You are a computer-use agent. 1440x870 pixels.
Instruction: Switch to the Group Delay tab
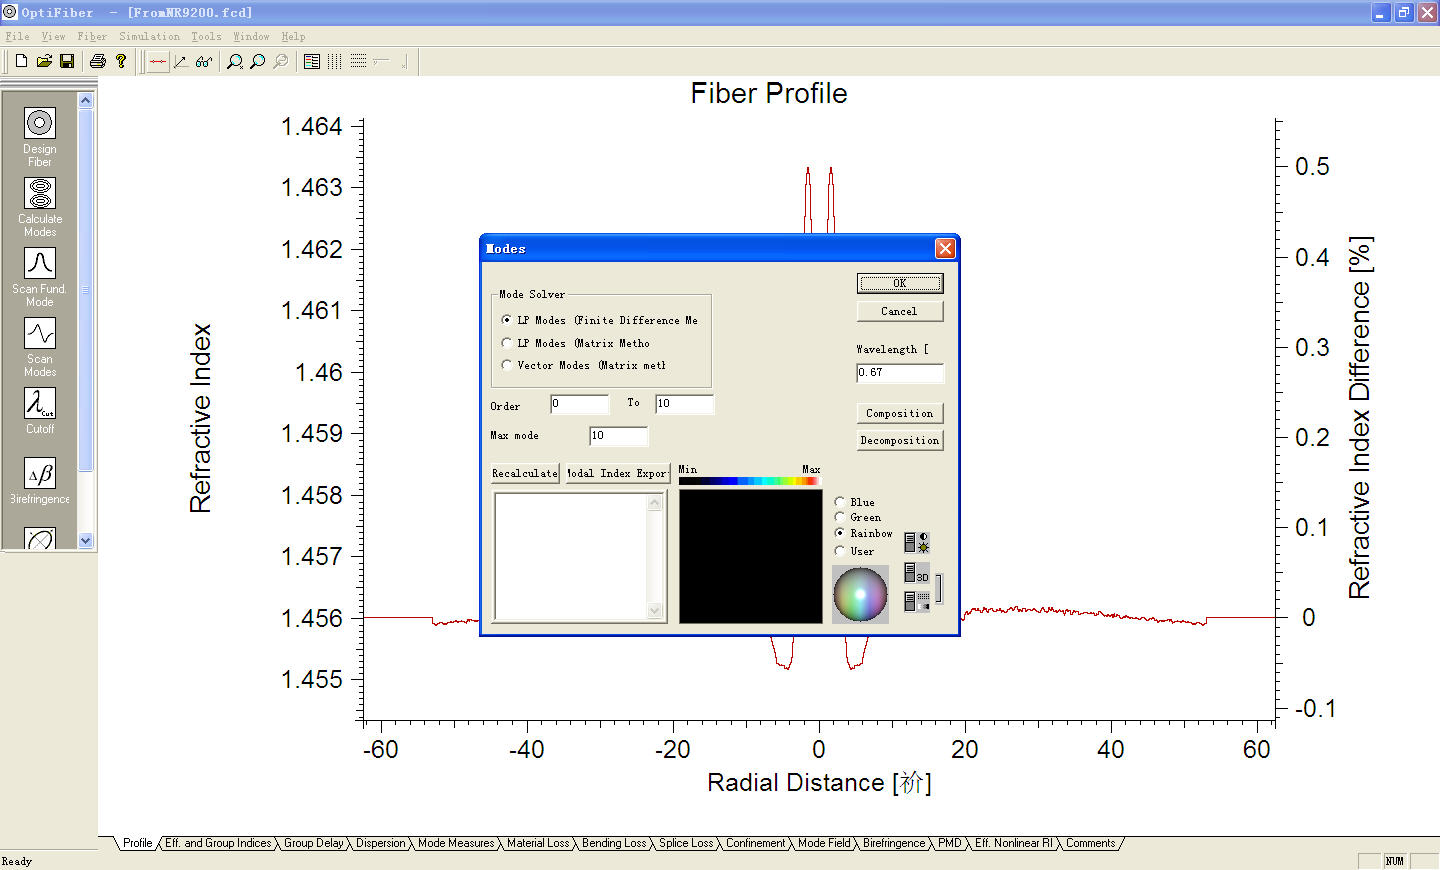pyautogui.click(x=313, y=843)
